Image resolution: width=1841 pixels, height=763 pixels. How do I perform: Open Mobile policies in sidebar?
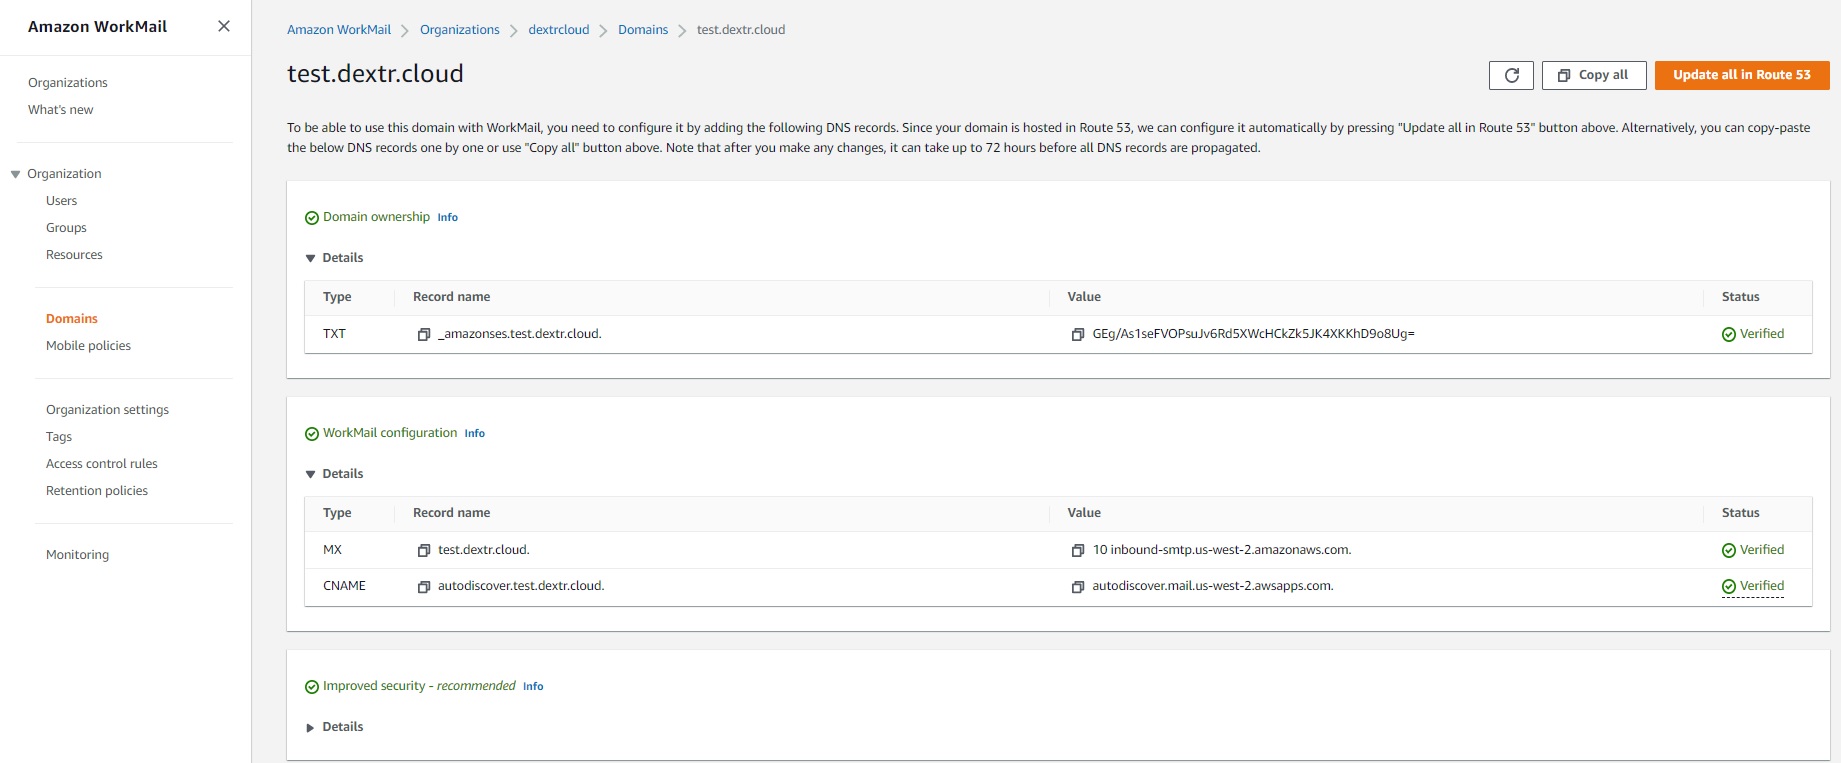(x=88, y=346)
